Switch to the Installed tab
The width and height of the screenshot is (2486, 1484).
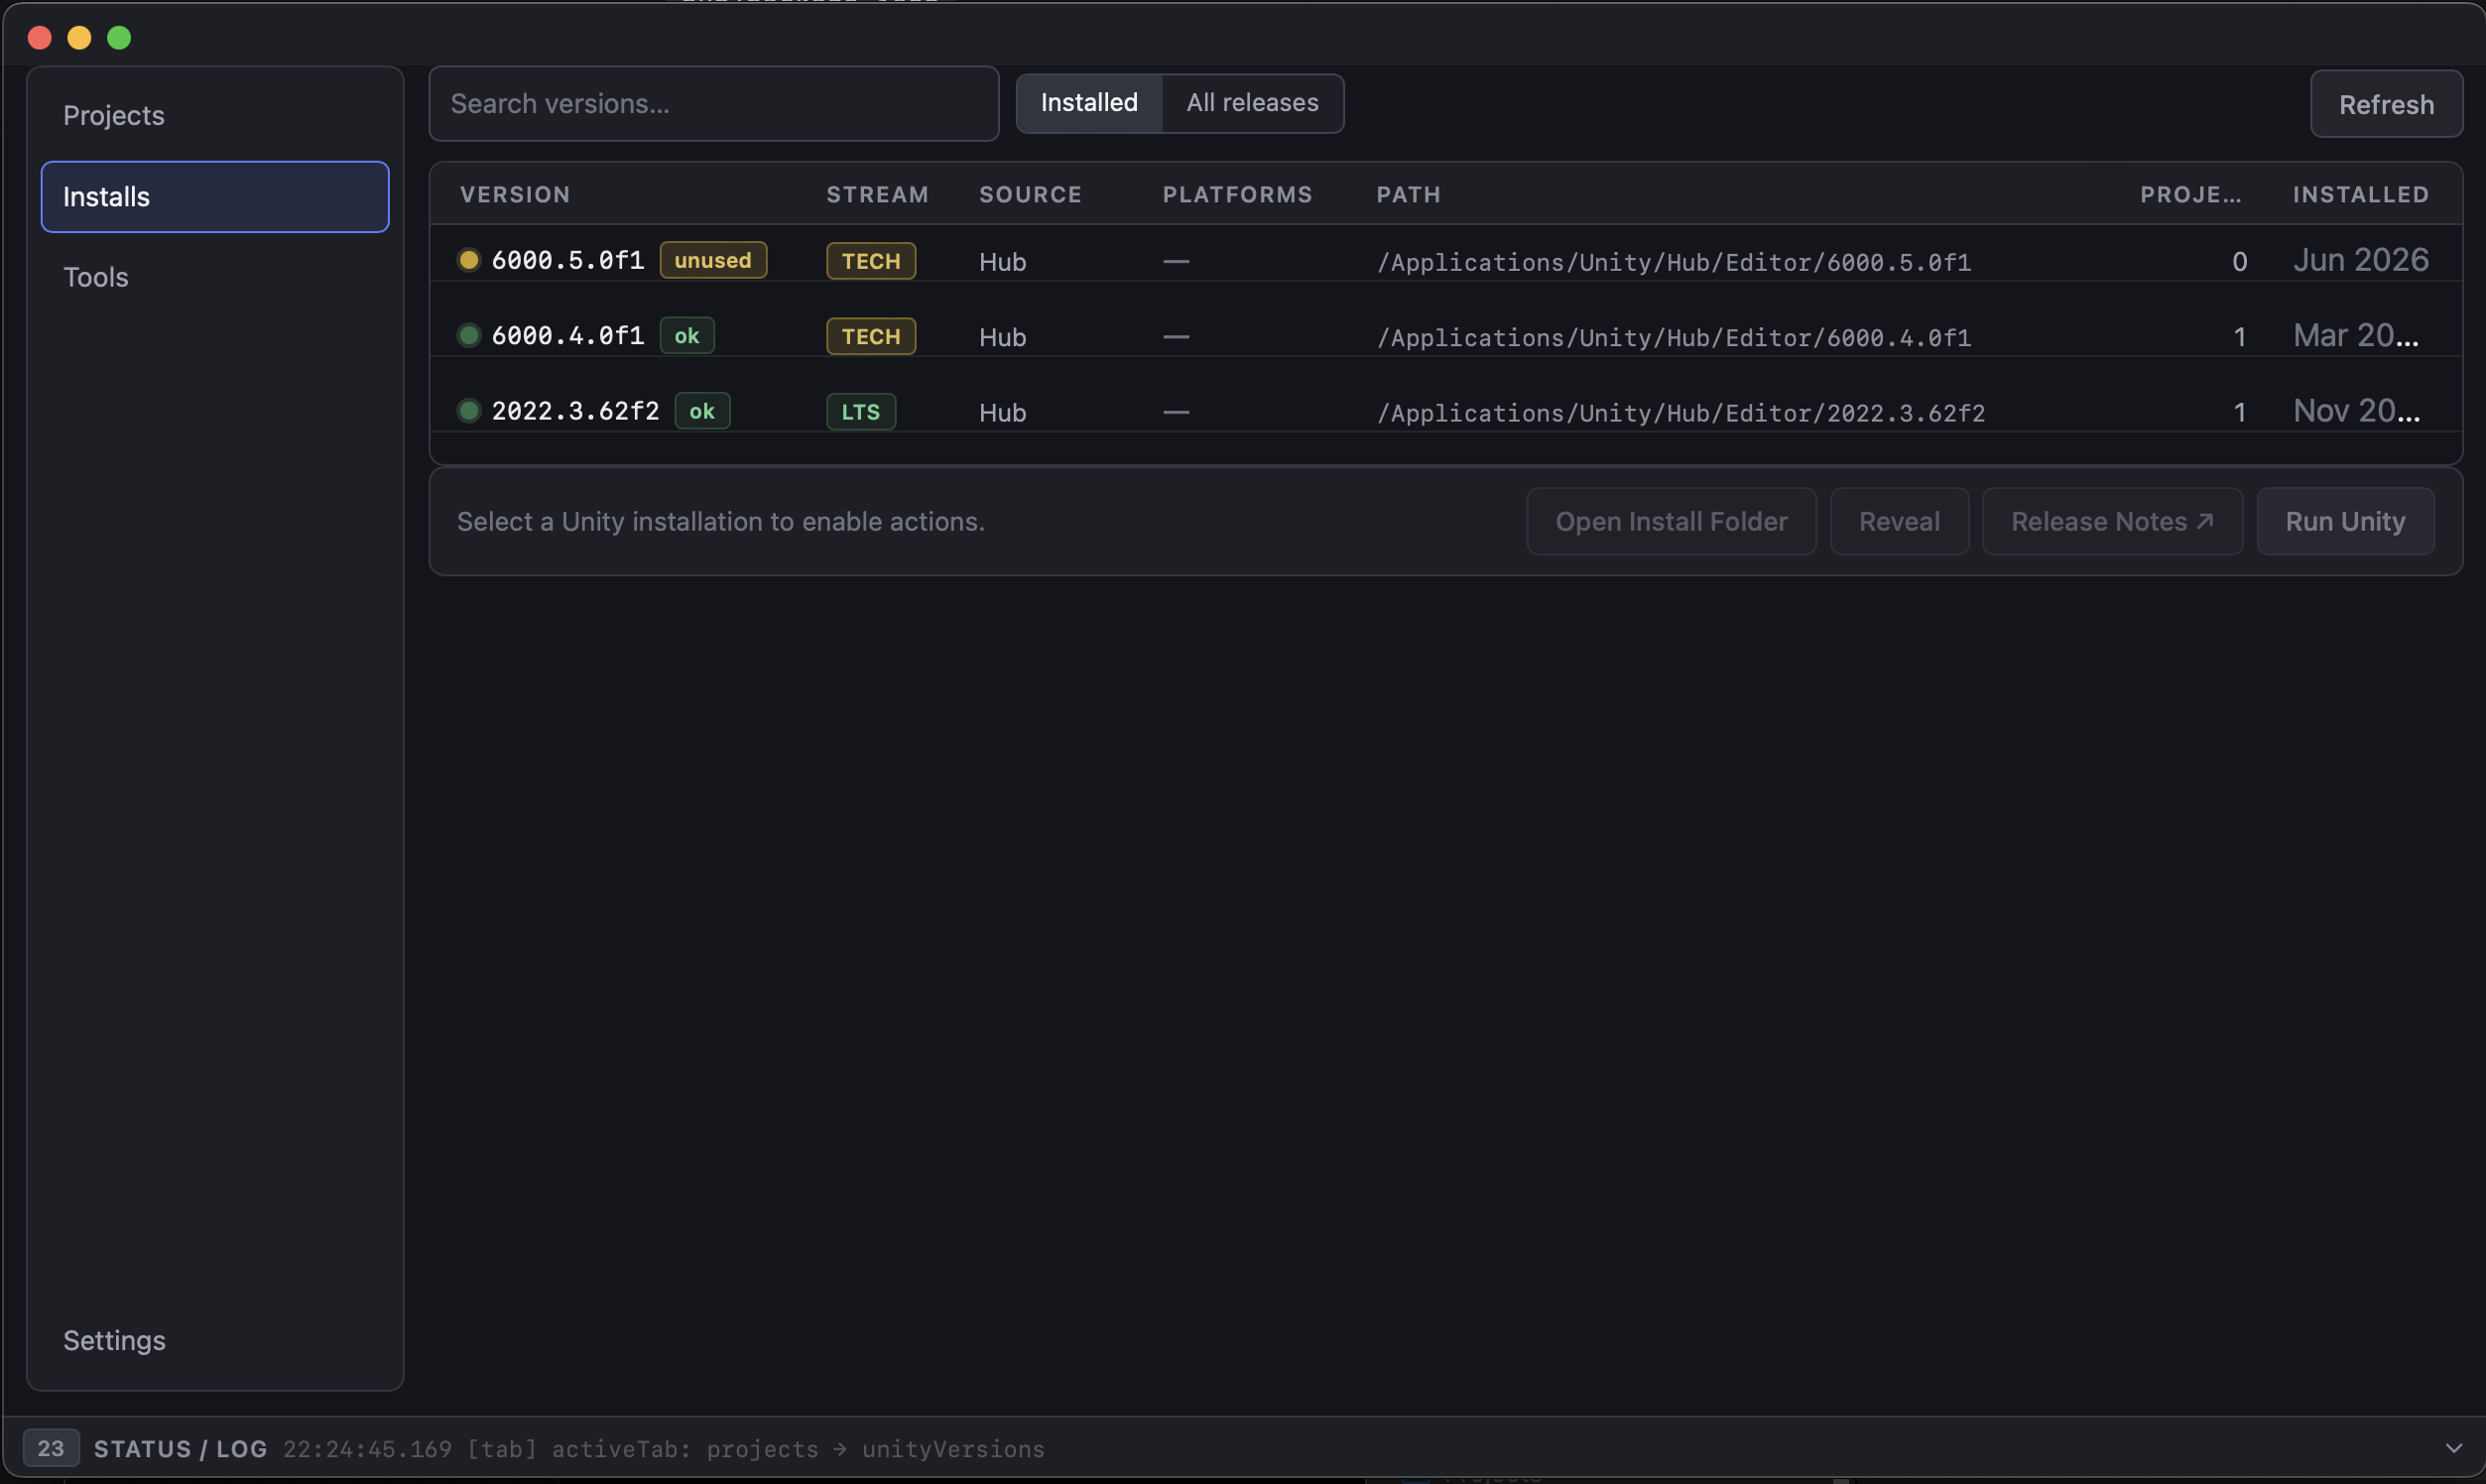point(1089,103)
